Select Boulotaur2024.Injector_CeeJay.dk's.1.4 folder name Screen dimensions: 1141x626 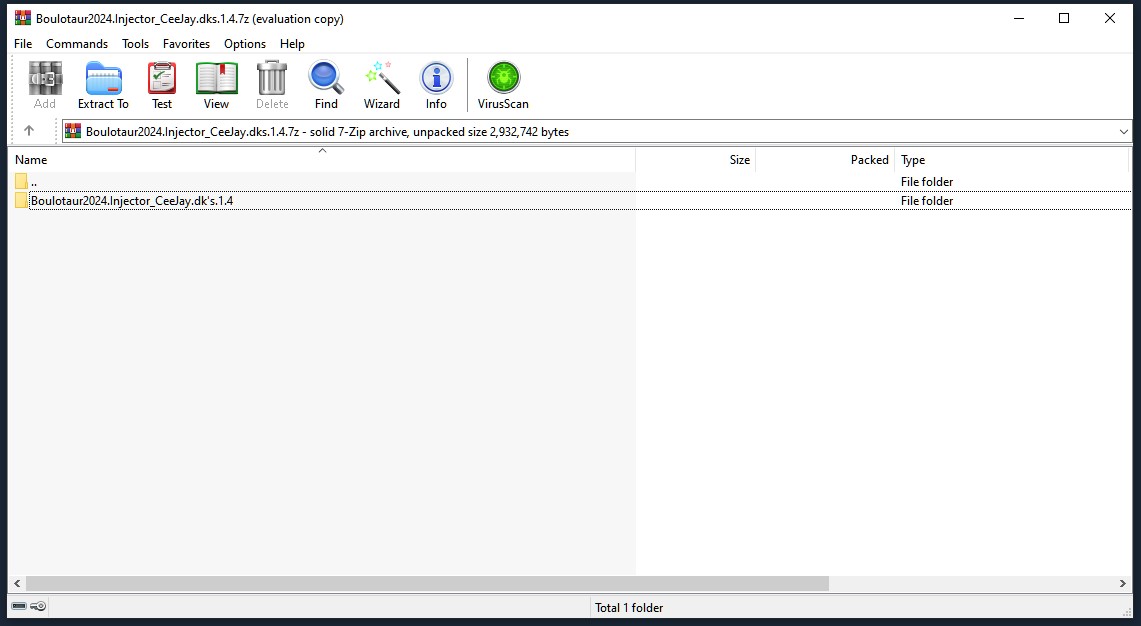tap(132, 201)
